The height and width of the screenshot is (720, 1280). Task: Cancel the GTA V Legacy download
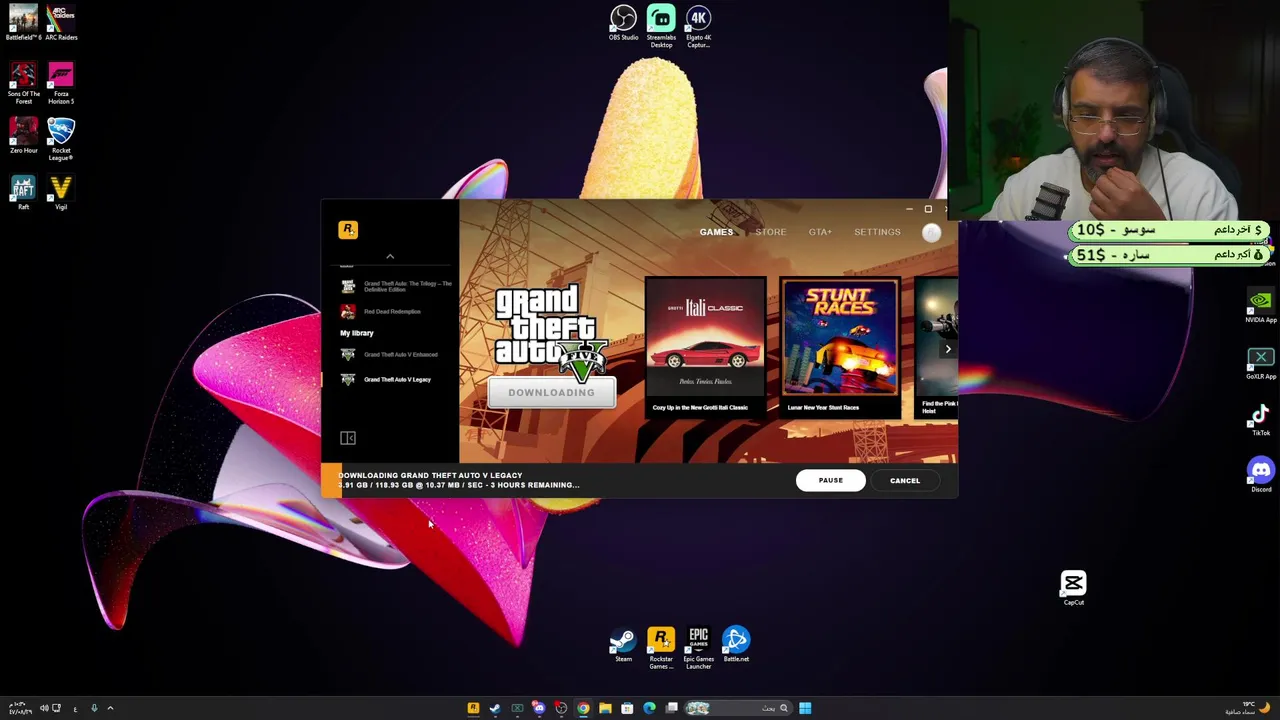pos(905,481)
